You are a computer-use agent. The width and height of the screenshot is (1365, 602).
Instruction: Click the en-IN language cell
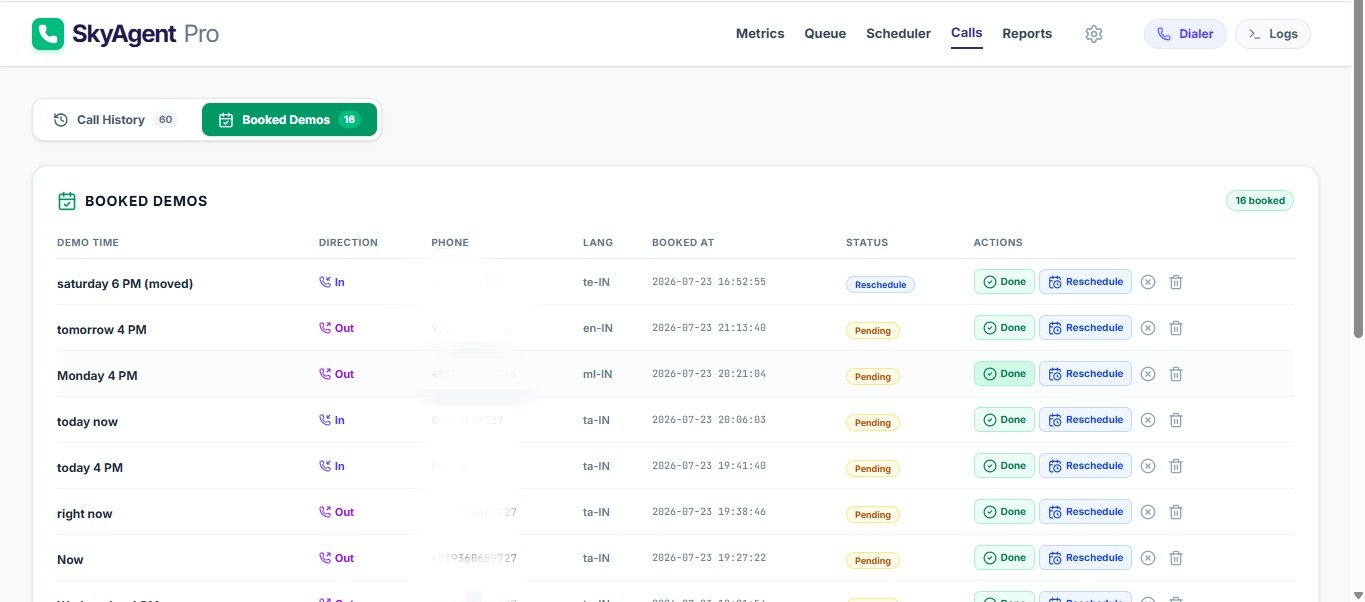[x=598, y=329]
